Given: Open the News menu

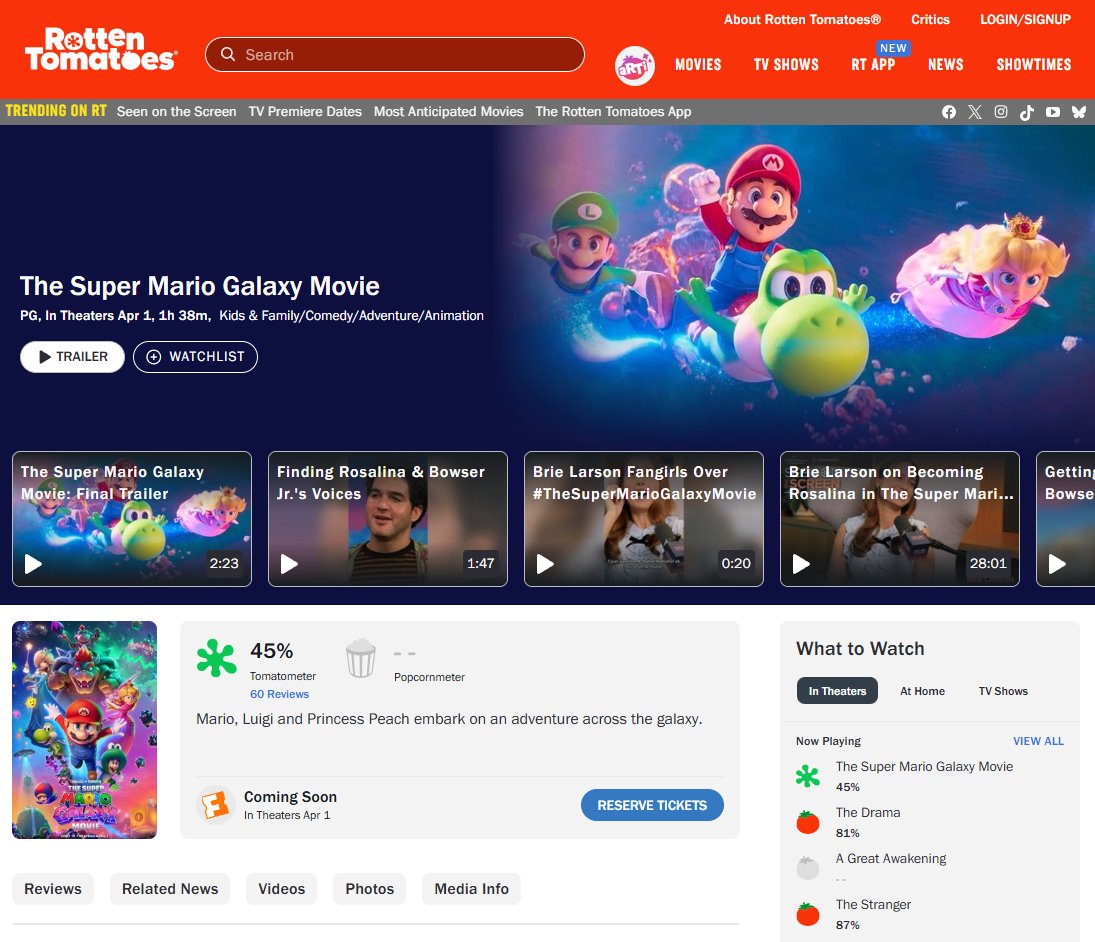Looking at the screenshot, I should (946, 65).
